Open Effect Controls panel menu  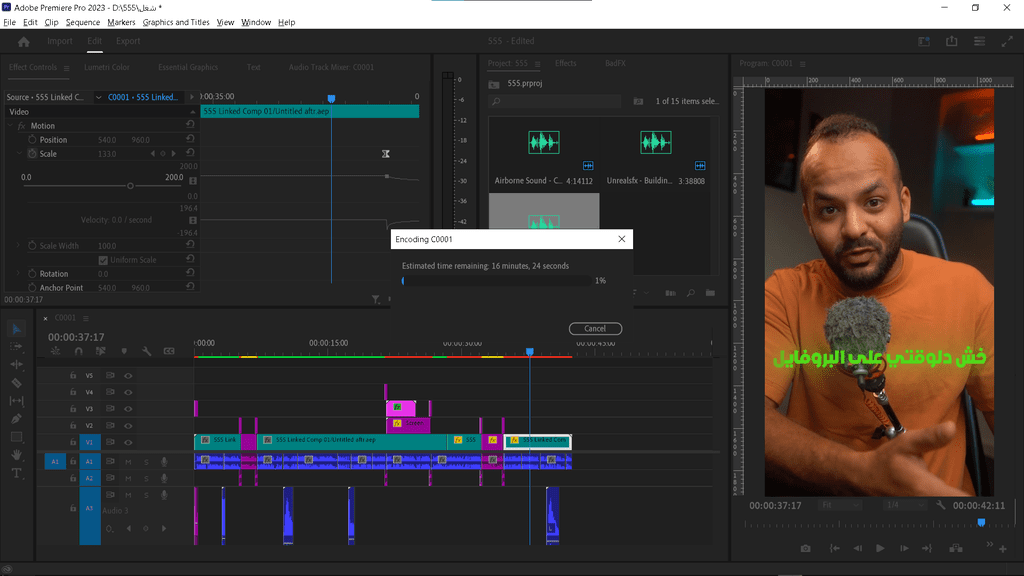coord(66,68)
